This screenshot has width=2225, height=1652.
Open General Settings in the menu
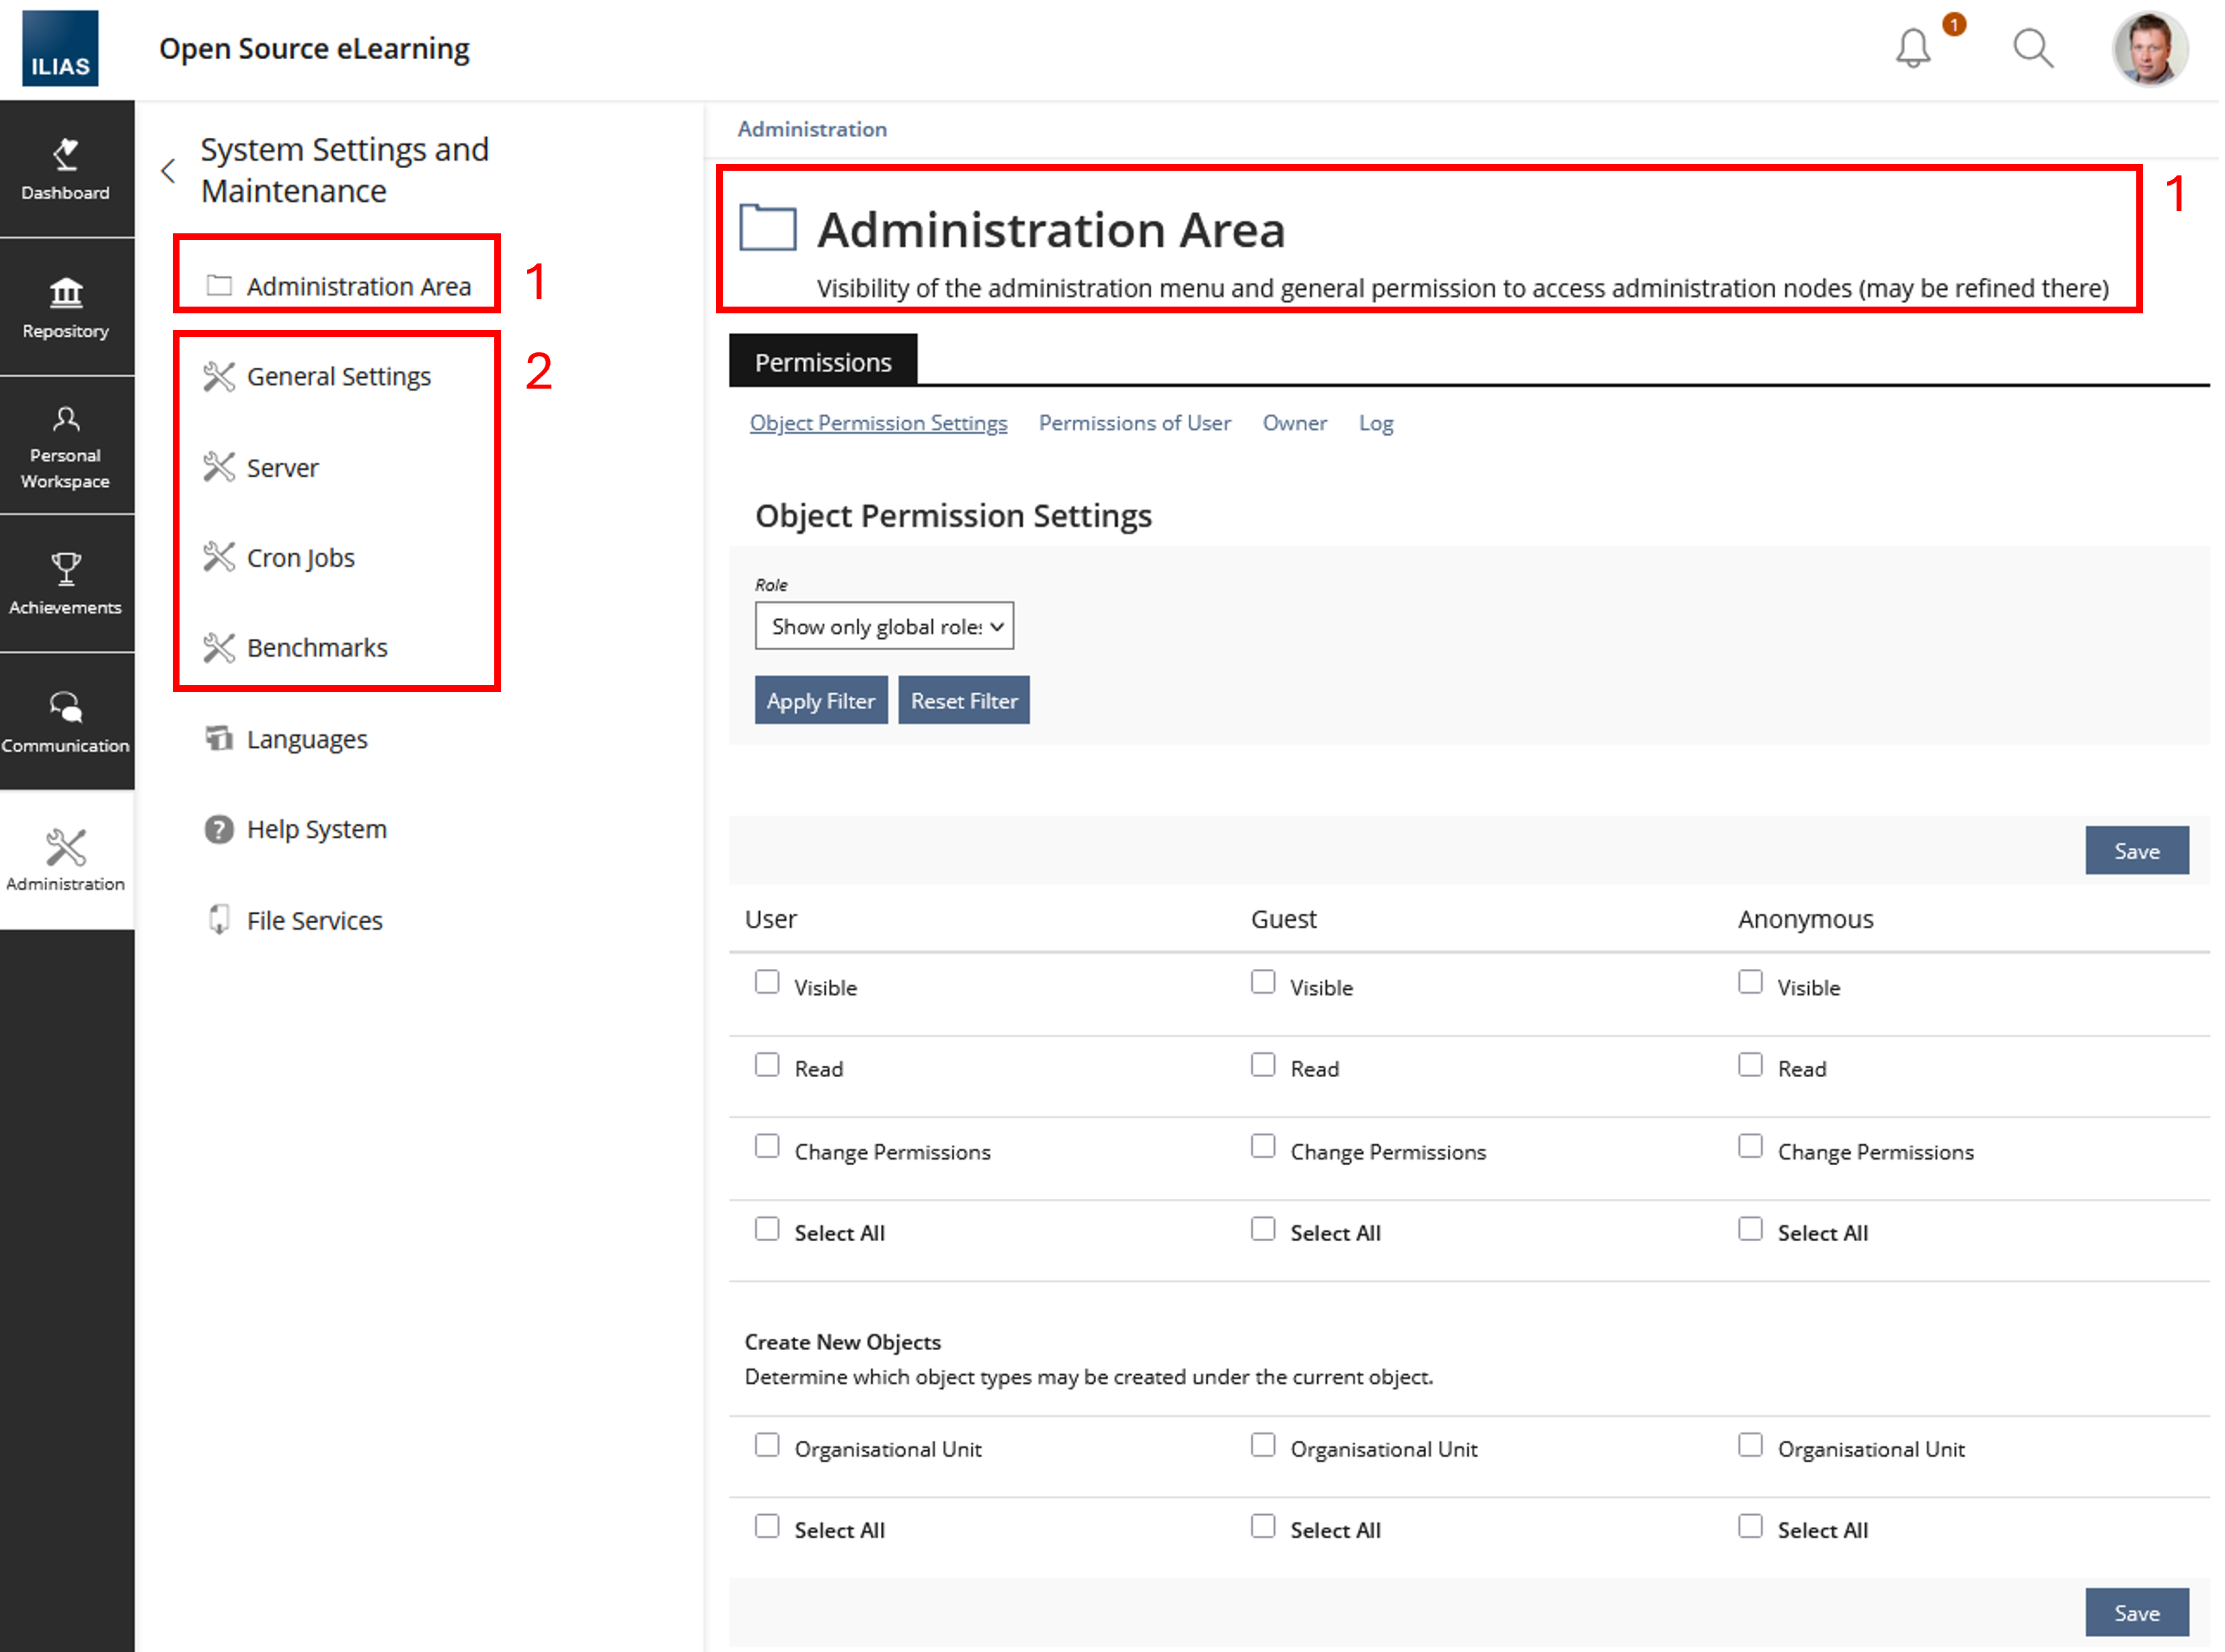point(338,377)
